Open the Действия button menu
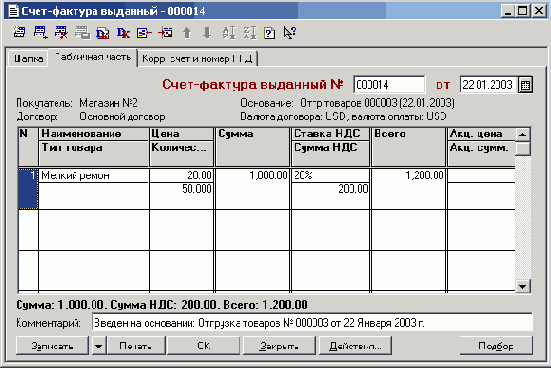Screen dimensions: 551x368 click(x=355, y=346)
